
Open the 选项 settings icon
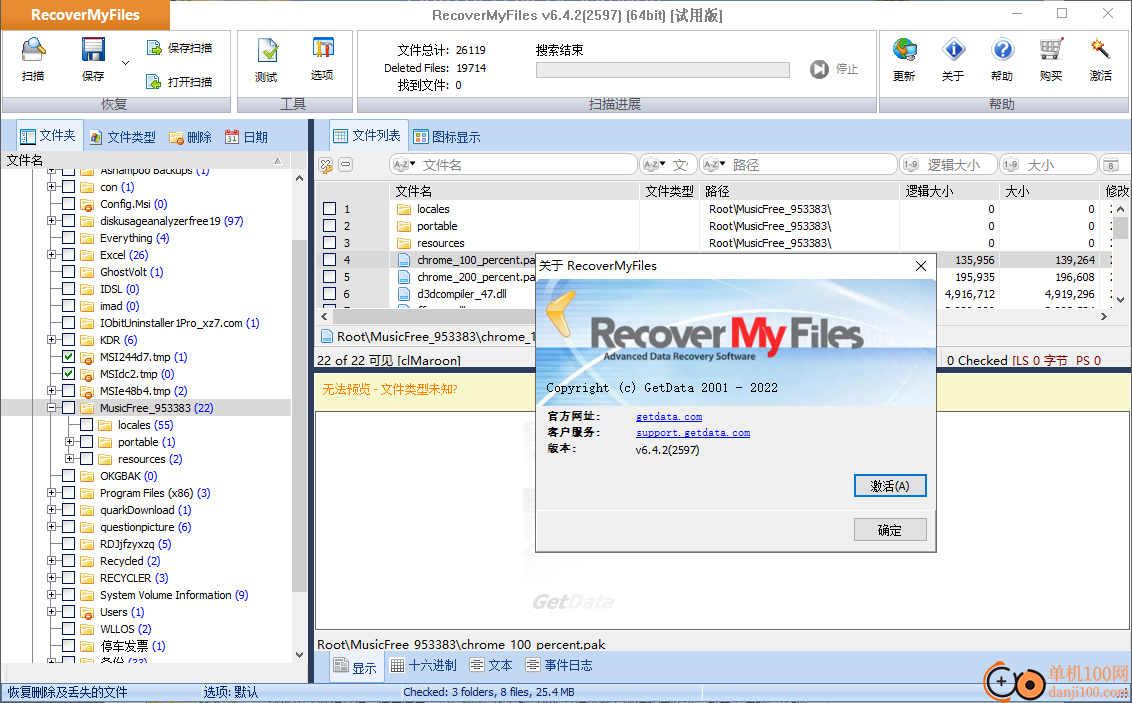[322, 60]
